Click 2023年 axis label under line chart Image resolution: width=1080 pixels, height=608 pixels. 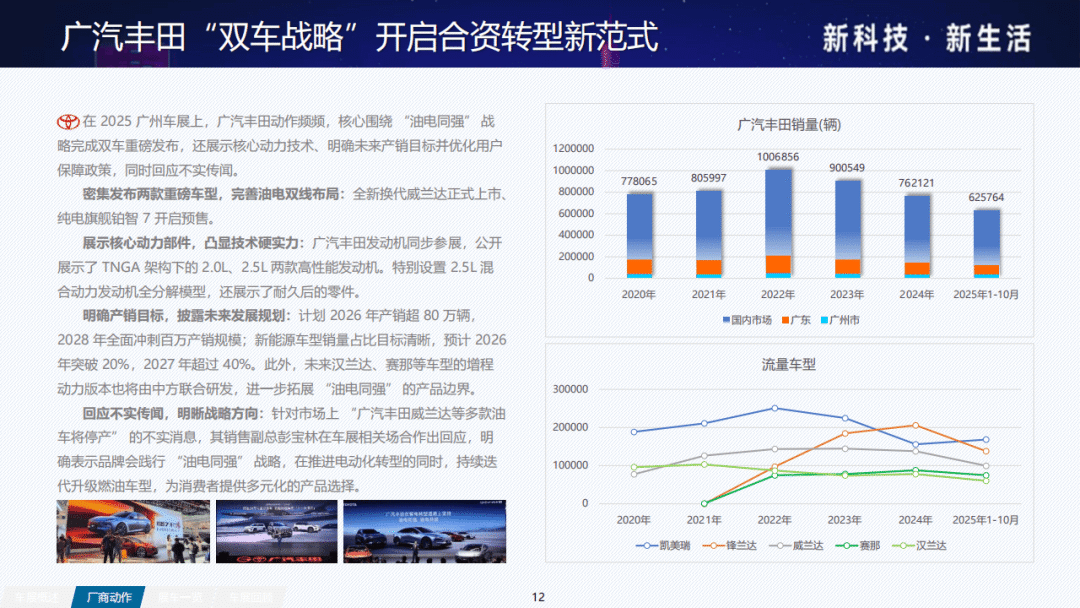click(844, 520)
